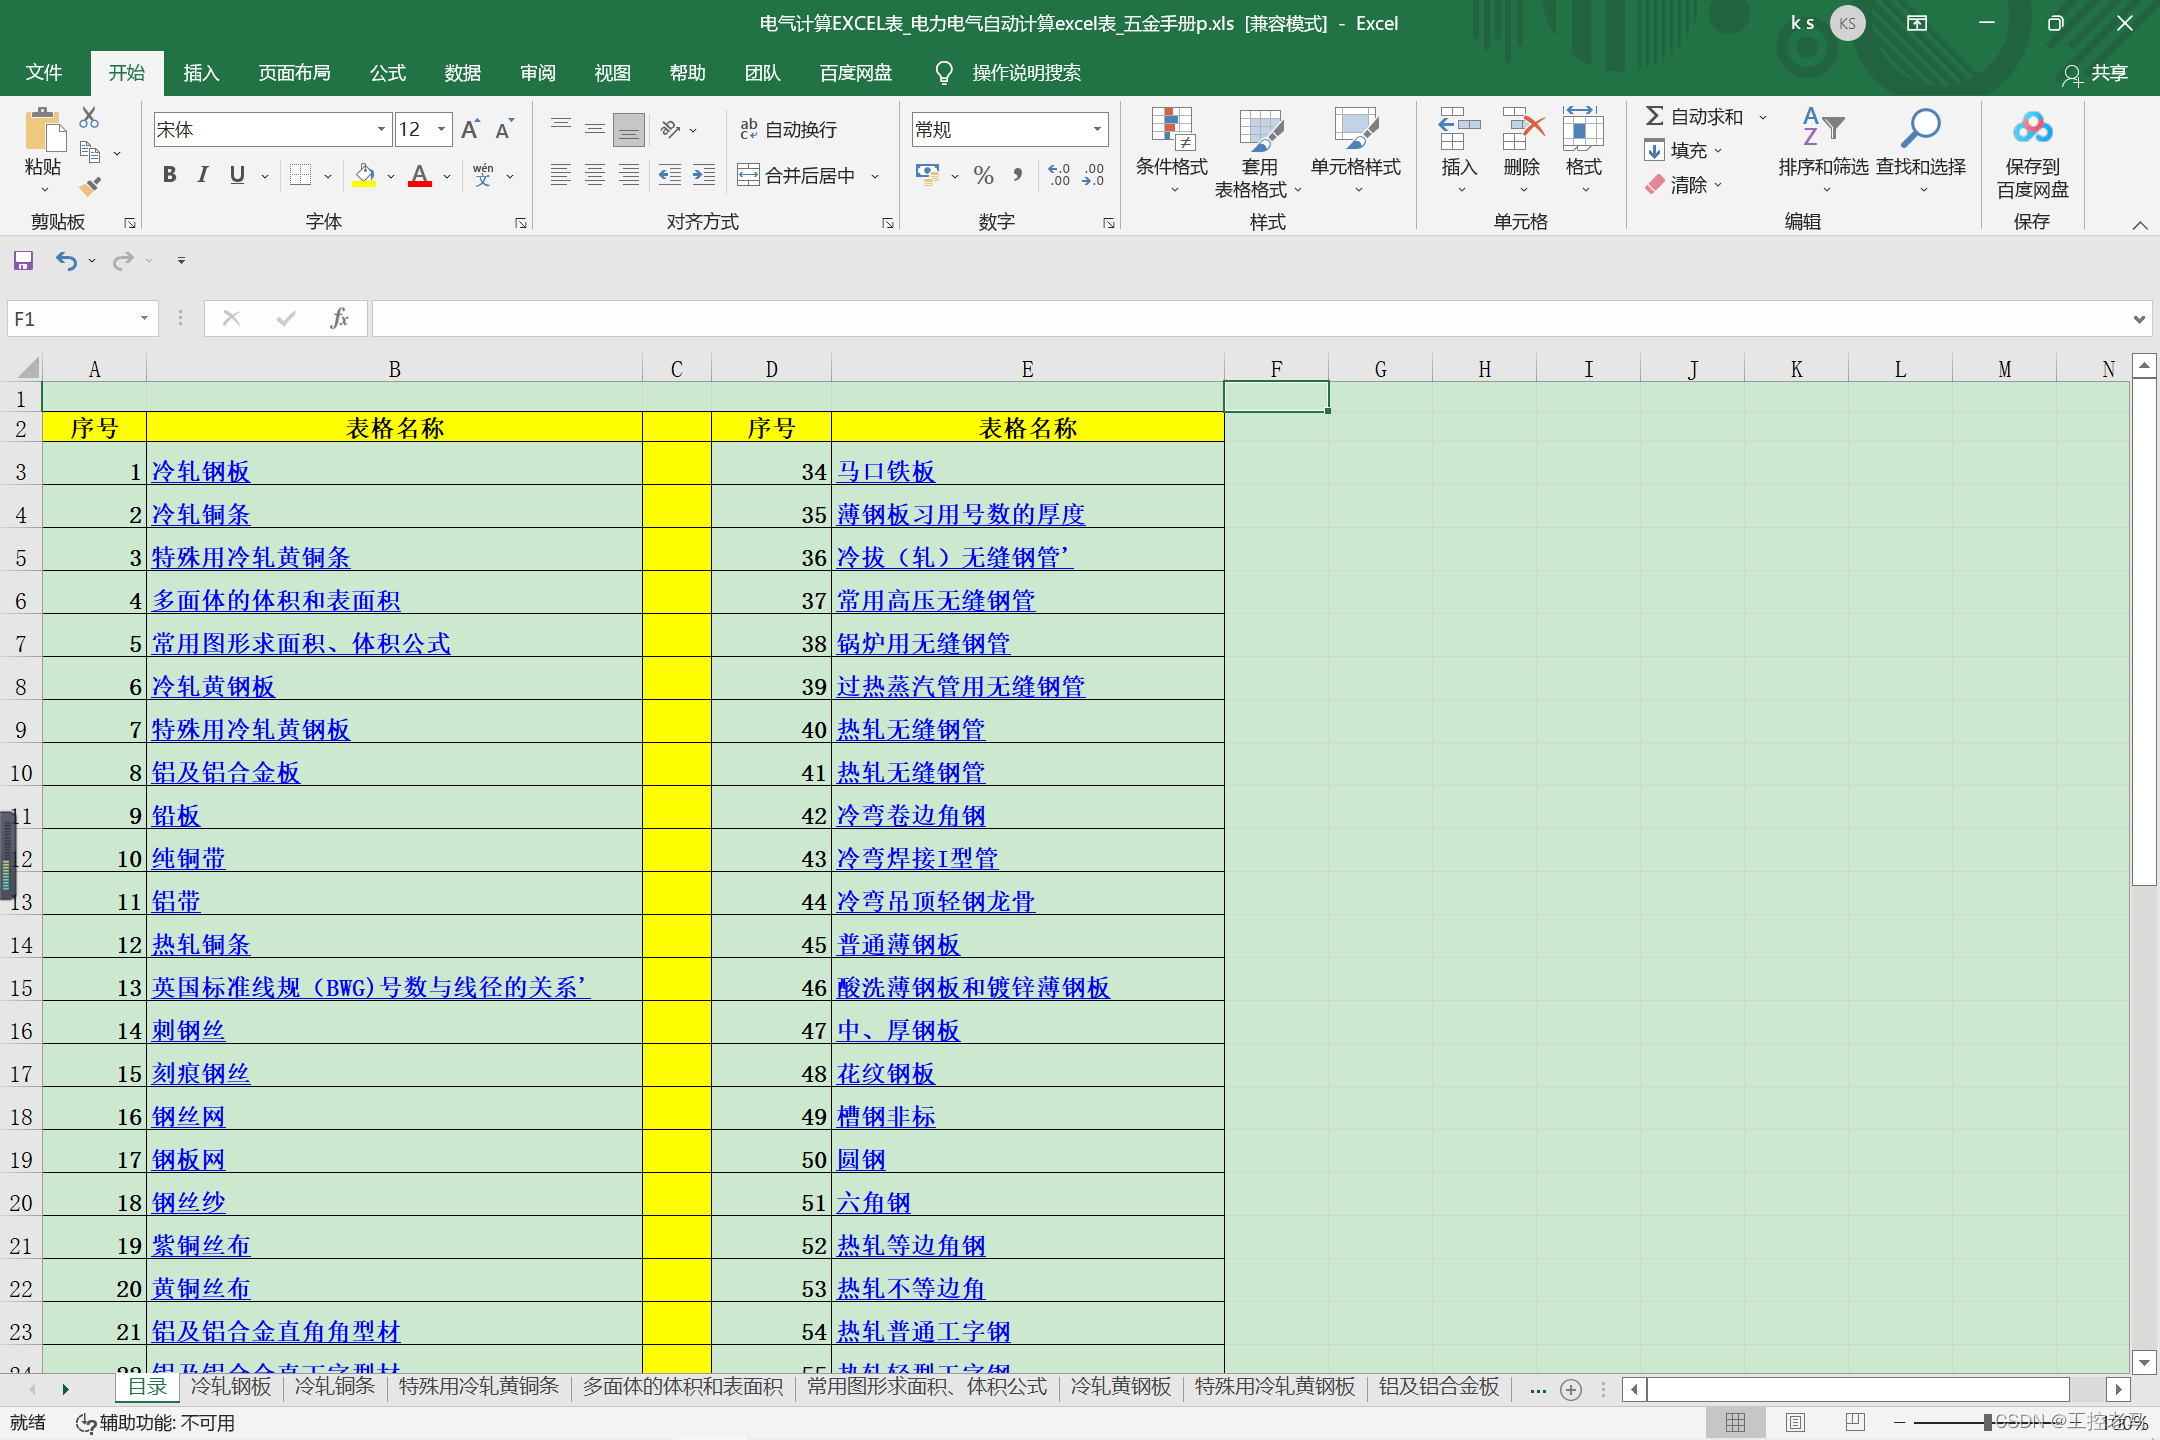Screen dimensions: 2160x1440
Task: Switch to the 冷轧钢板 sheet tab
Action: [231, 1387]
